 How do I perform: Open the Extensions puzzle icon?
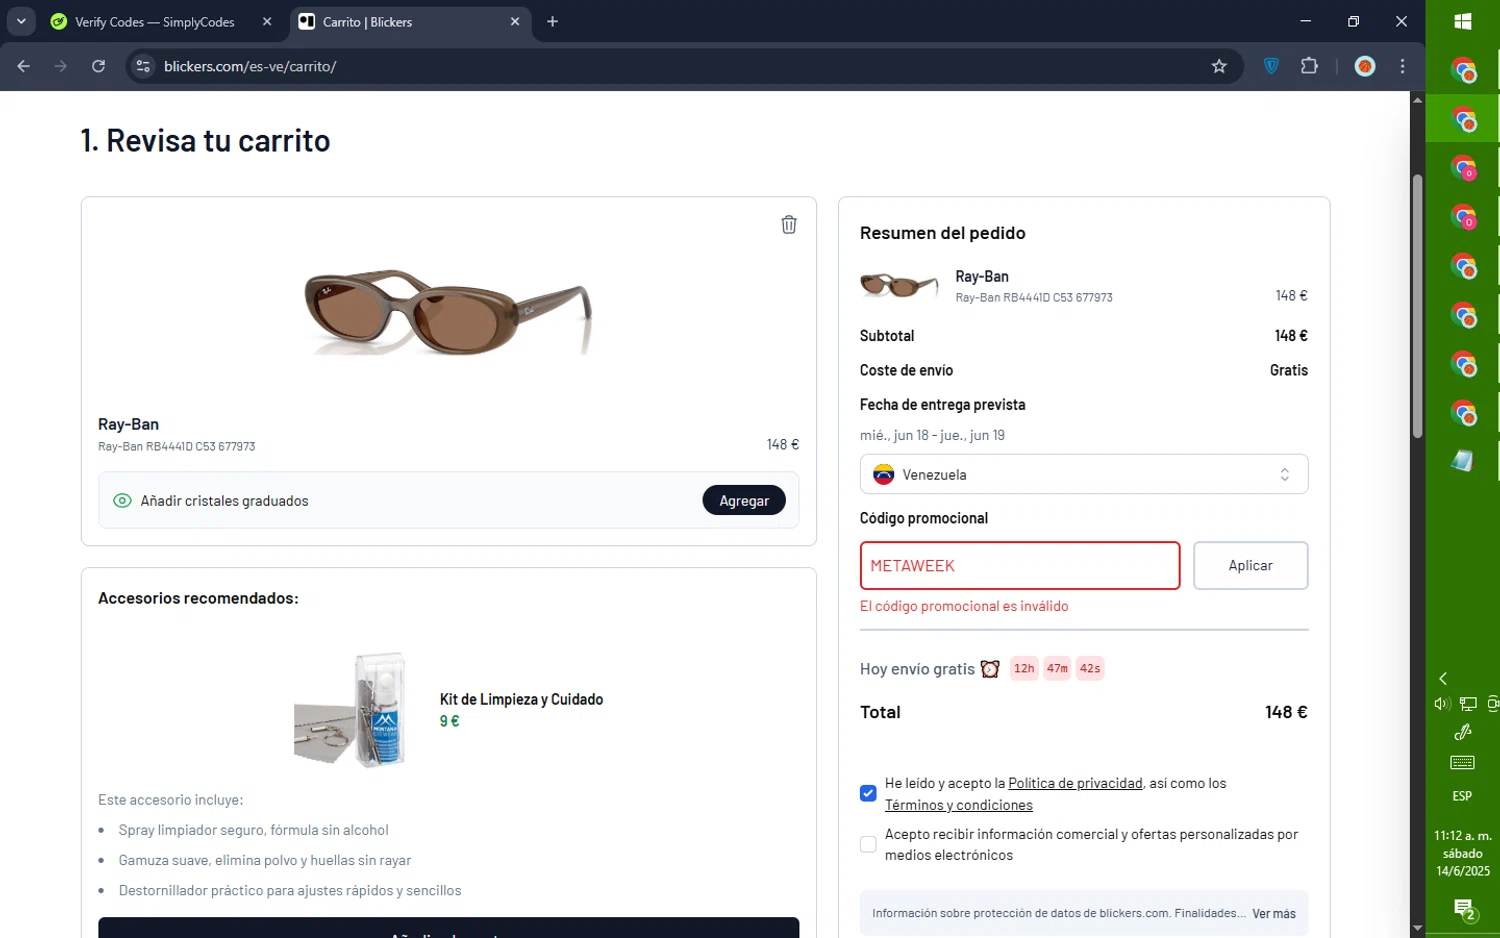[1309, 66]
